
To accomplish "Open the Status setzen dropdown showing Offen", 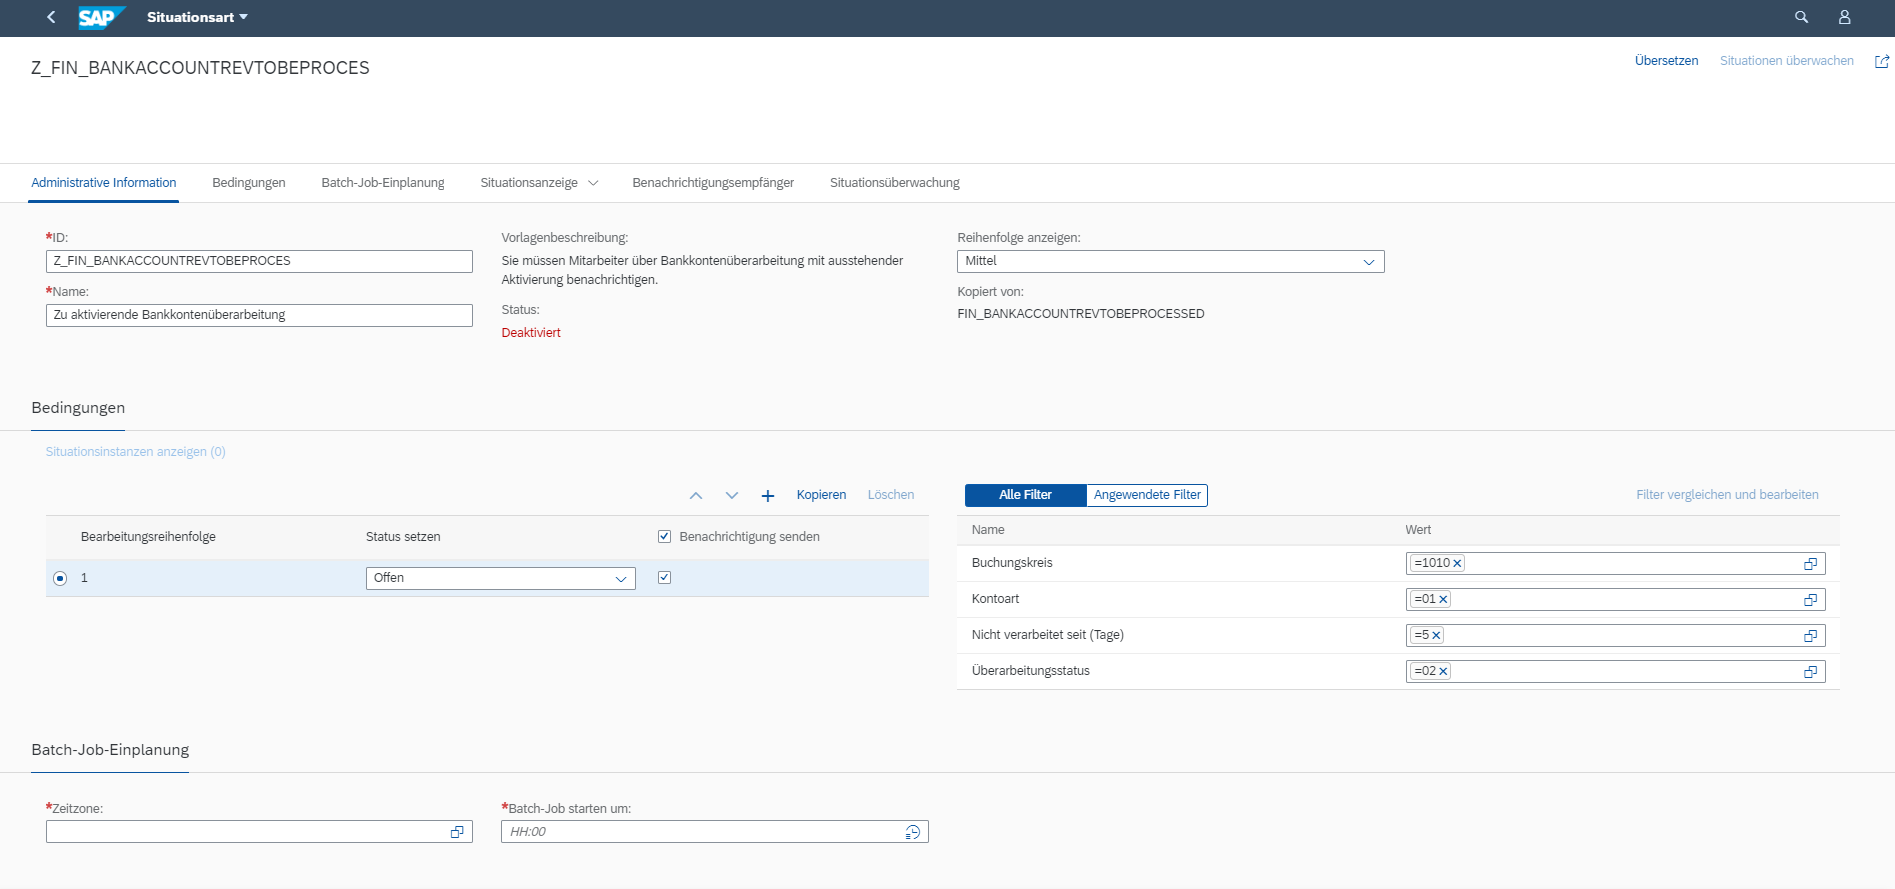I will point(620,579).
